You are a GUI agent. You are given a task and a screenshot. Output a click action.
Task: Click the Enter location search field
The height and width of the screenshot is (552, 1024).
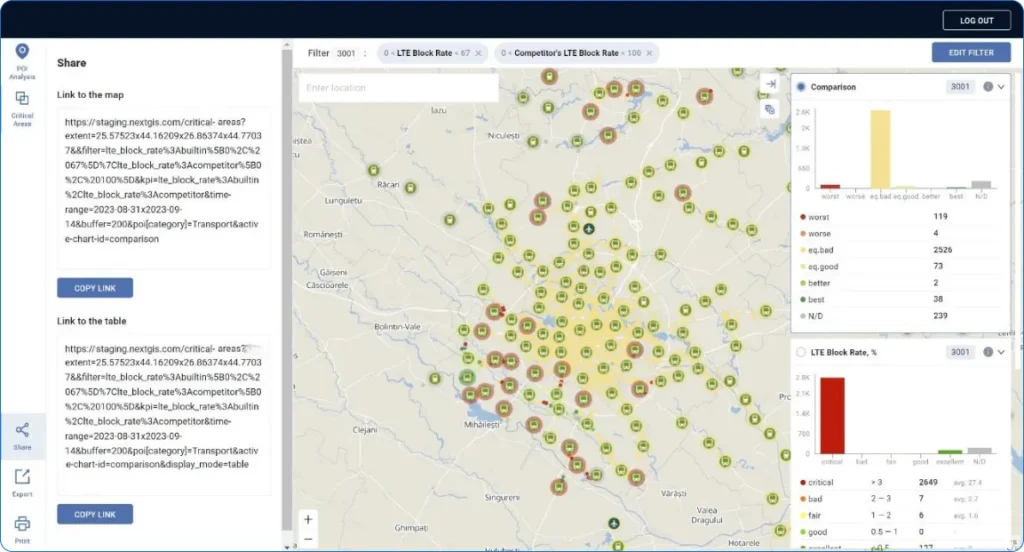pos(398,88)
